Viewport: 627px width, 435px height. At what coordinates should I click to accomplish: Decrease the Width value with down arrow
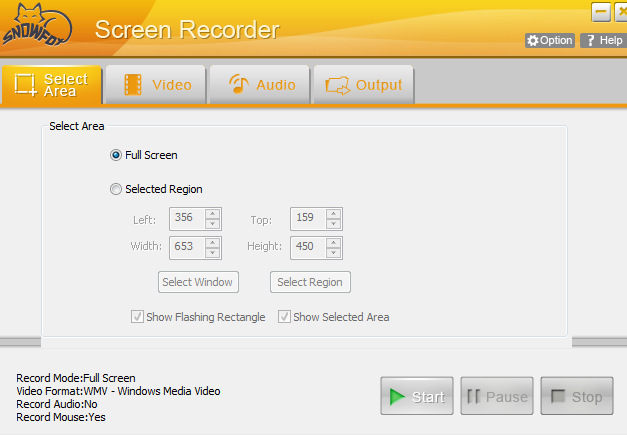[x=213, y=253]
